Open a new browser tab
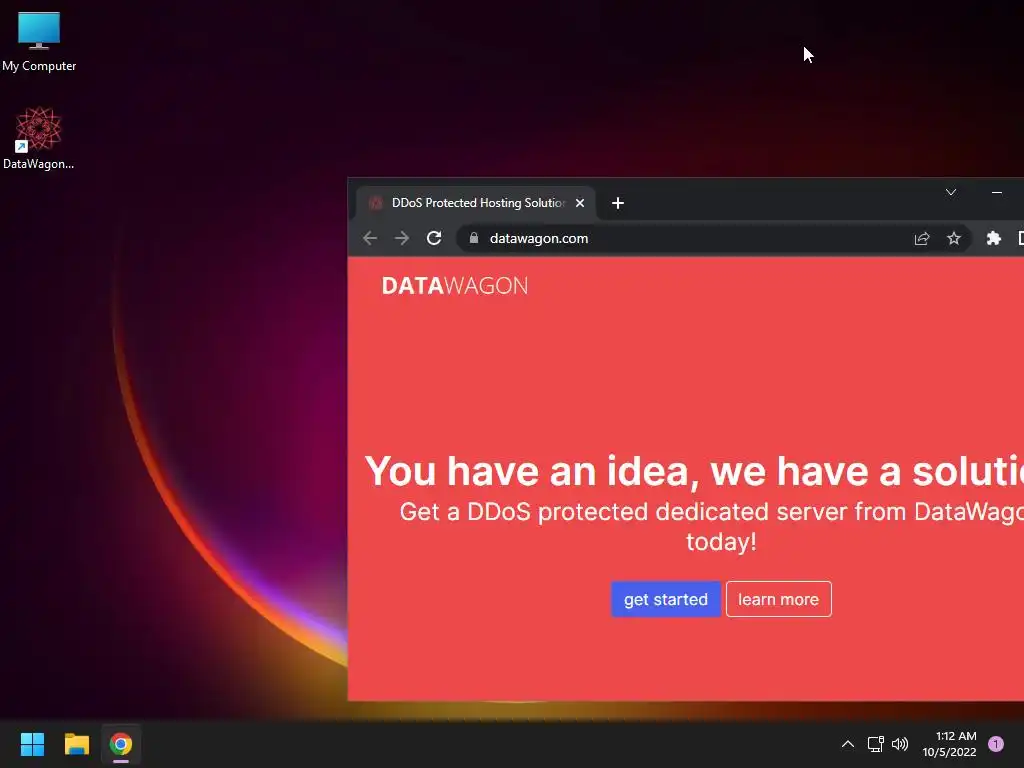This screenshot has height=768, width=1024. coord(618,203)
